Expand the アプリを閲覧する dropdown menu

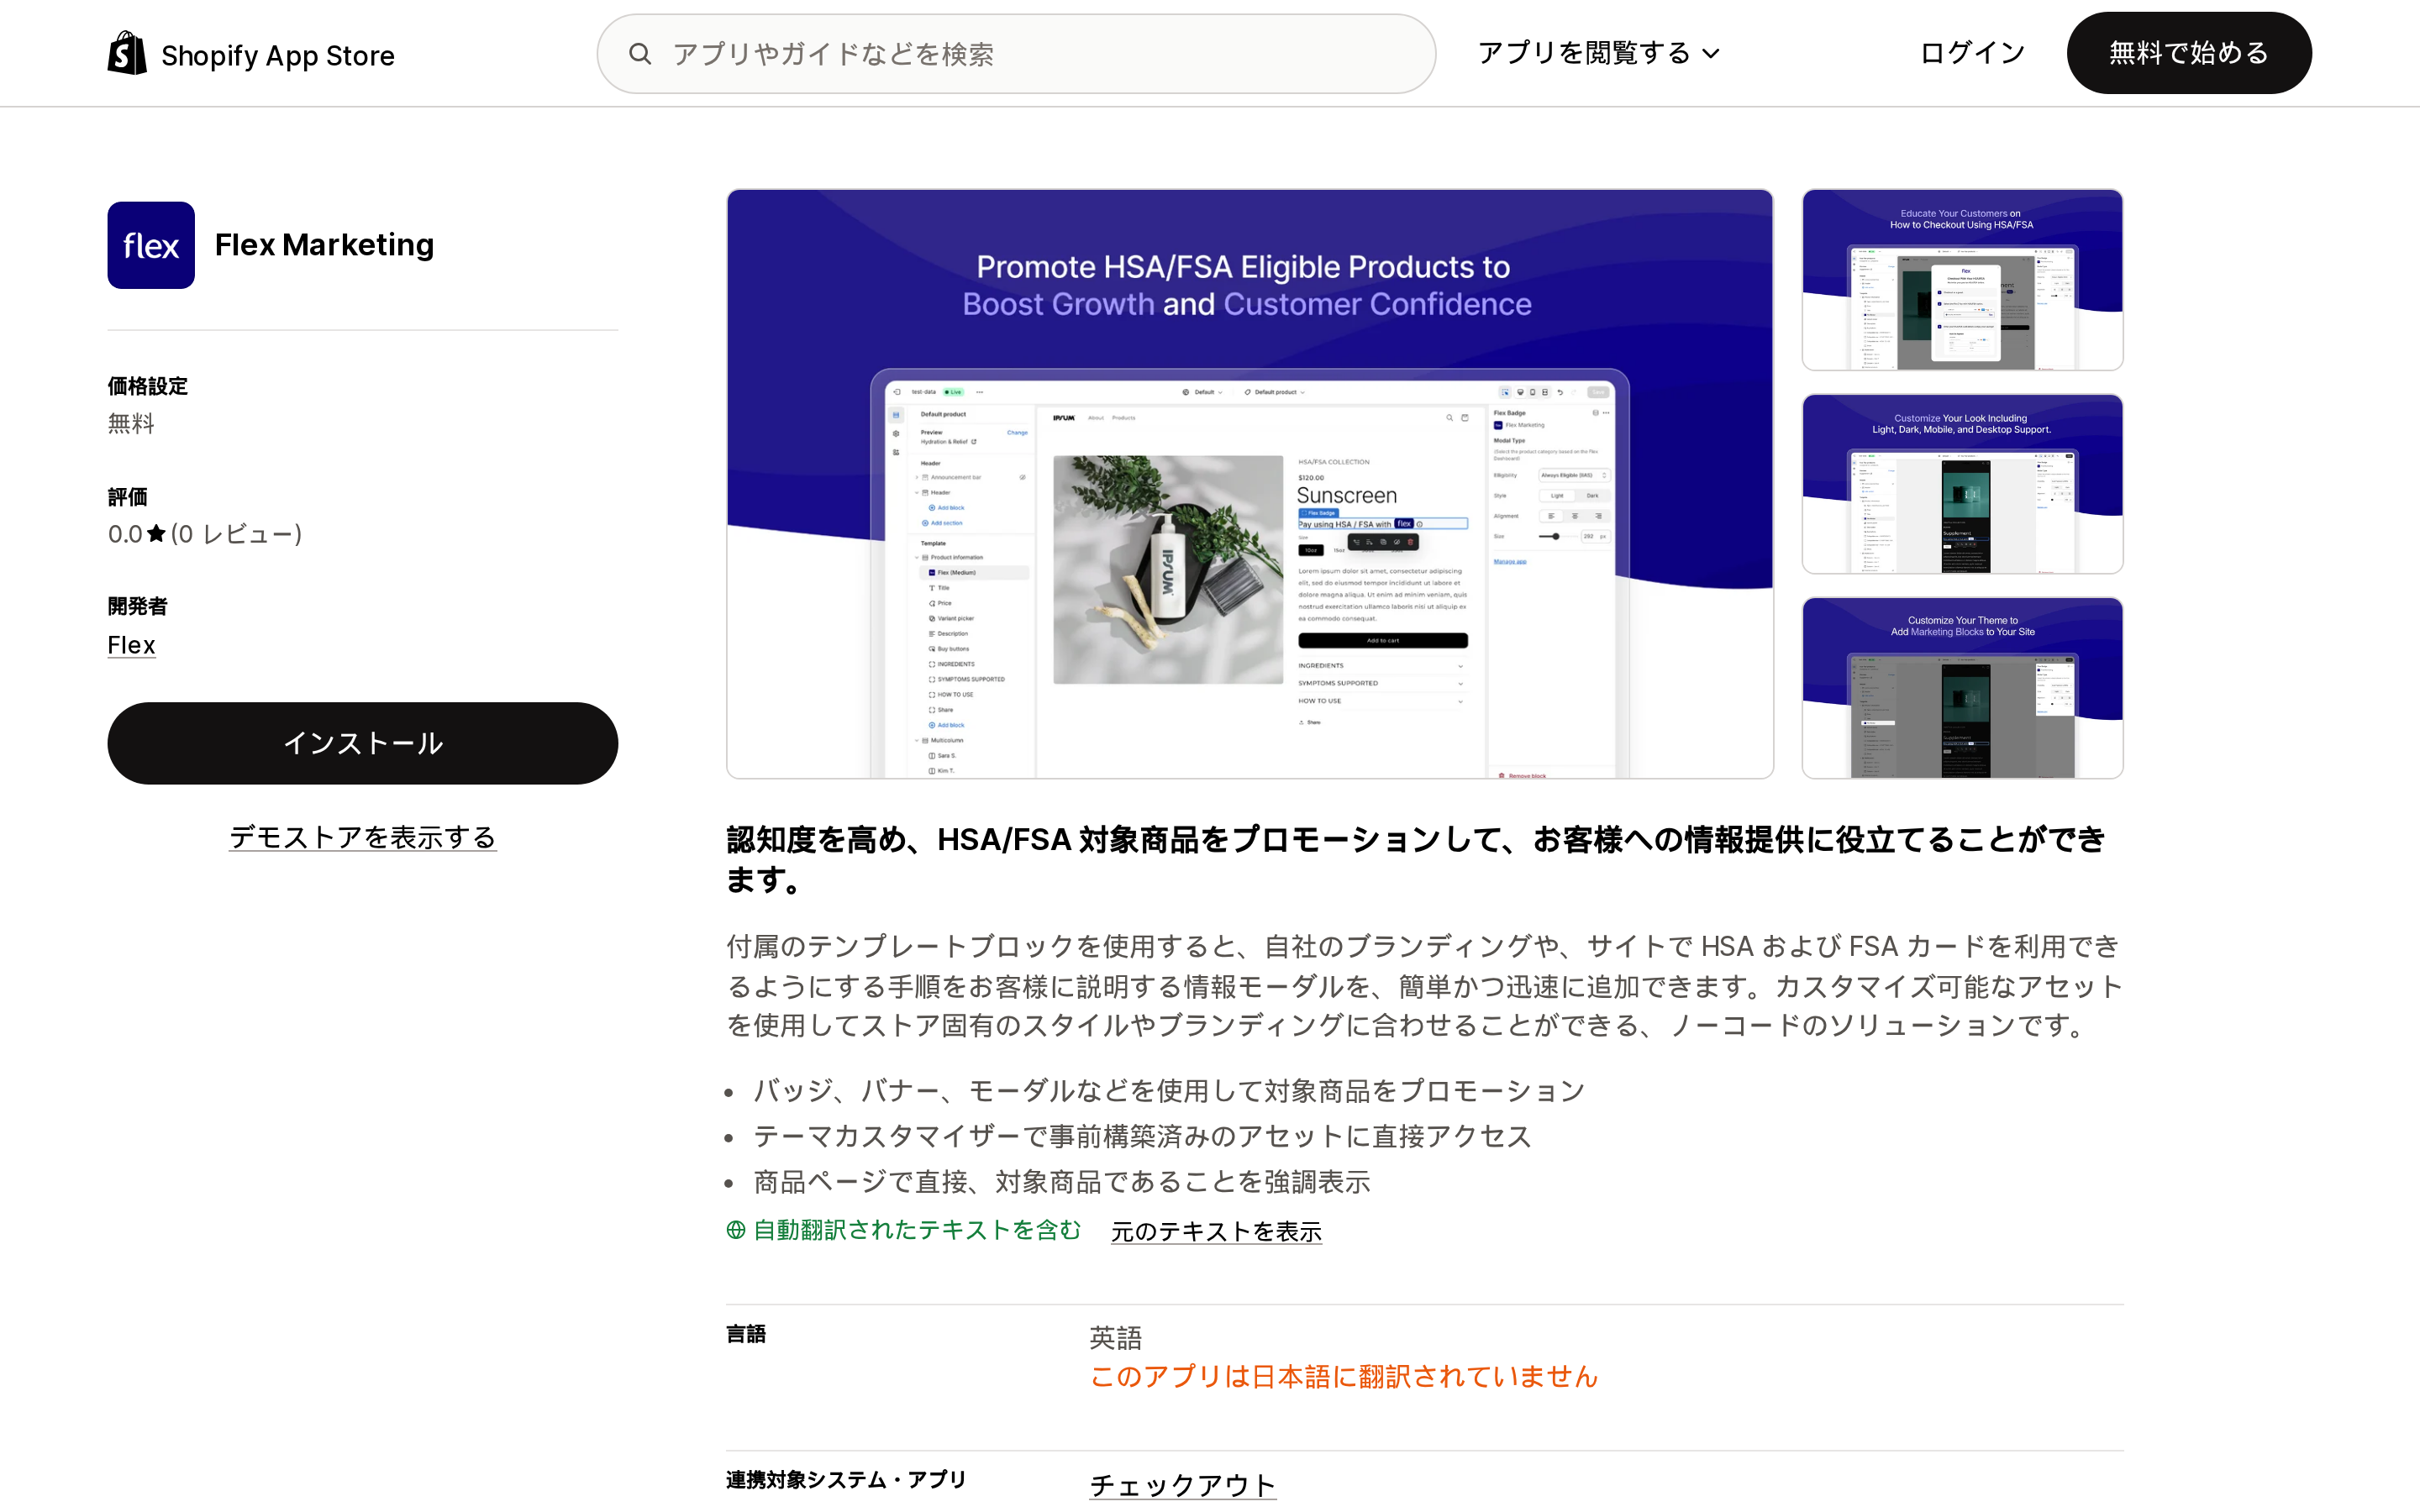click(x=1598, y=53)
